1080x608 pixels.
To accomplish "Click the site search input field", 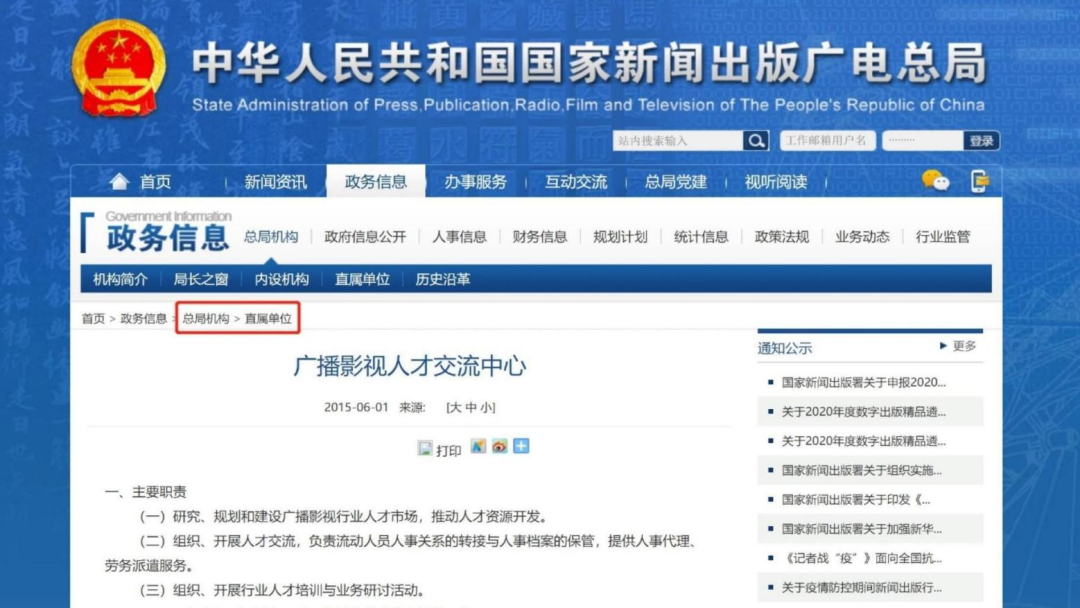I will tap(680, 140).
